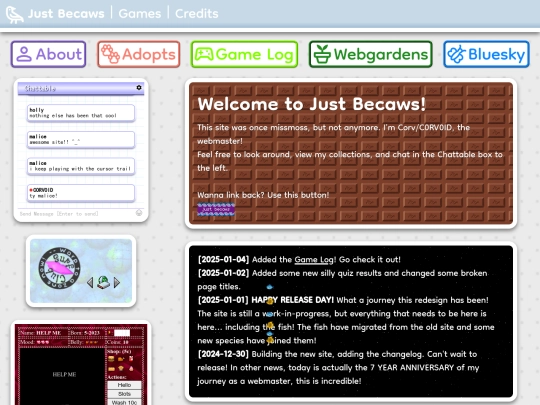Click the paw print icon on Adopts
Image resolution: width=540 pixels, height=405 pixels.
[x=110, y=54]
